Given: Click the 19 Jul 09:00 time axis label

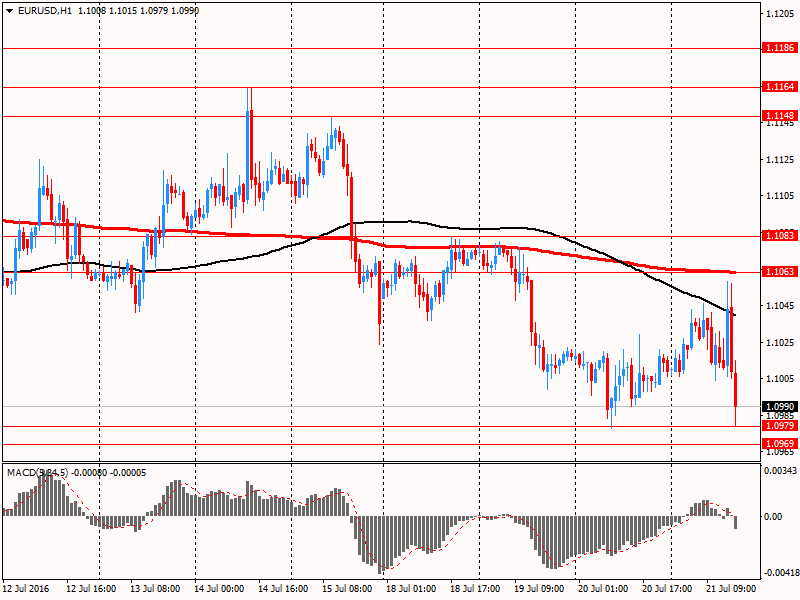Looking at the screenshot, I should click(540, 590).
